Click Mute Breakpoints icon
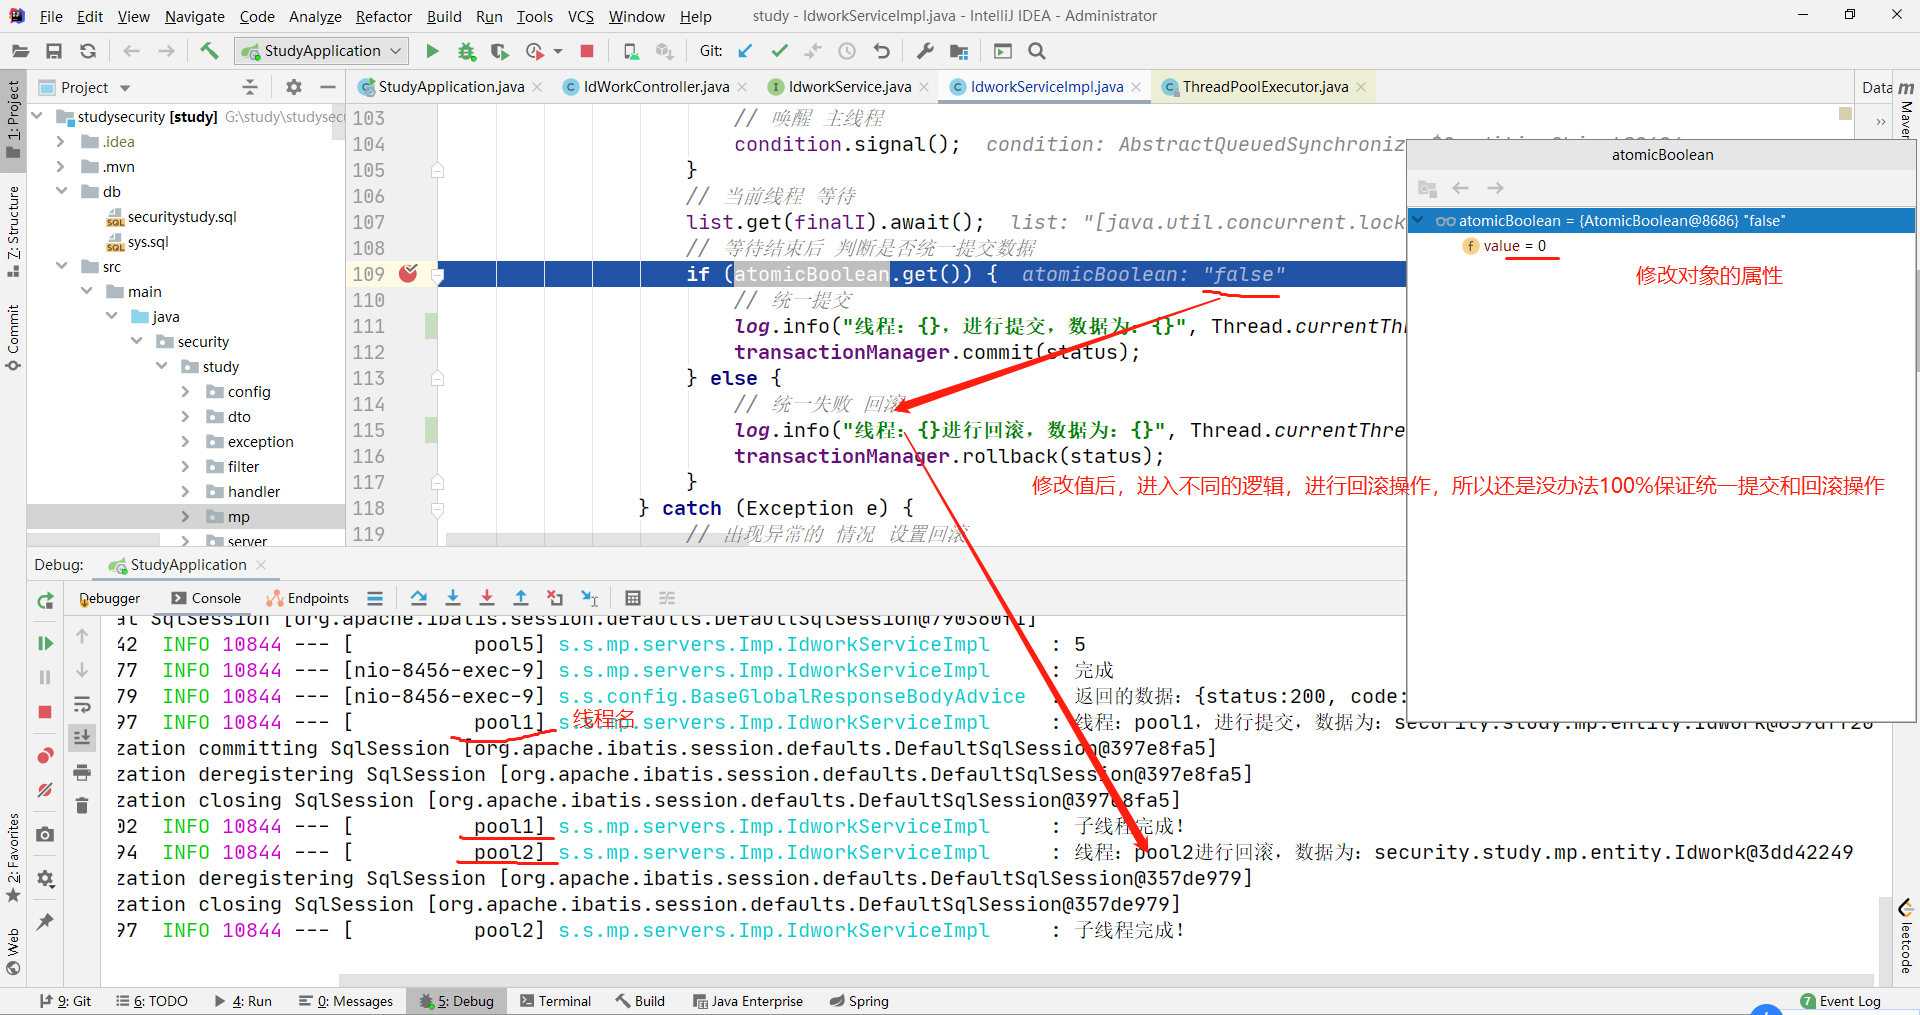 (x=45, y=790)
